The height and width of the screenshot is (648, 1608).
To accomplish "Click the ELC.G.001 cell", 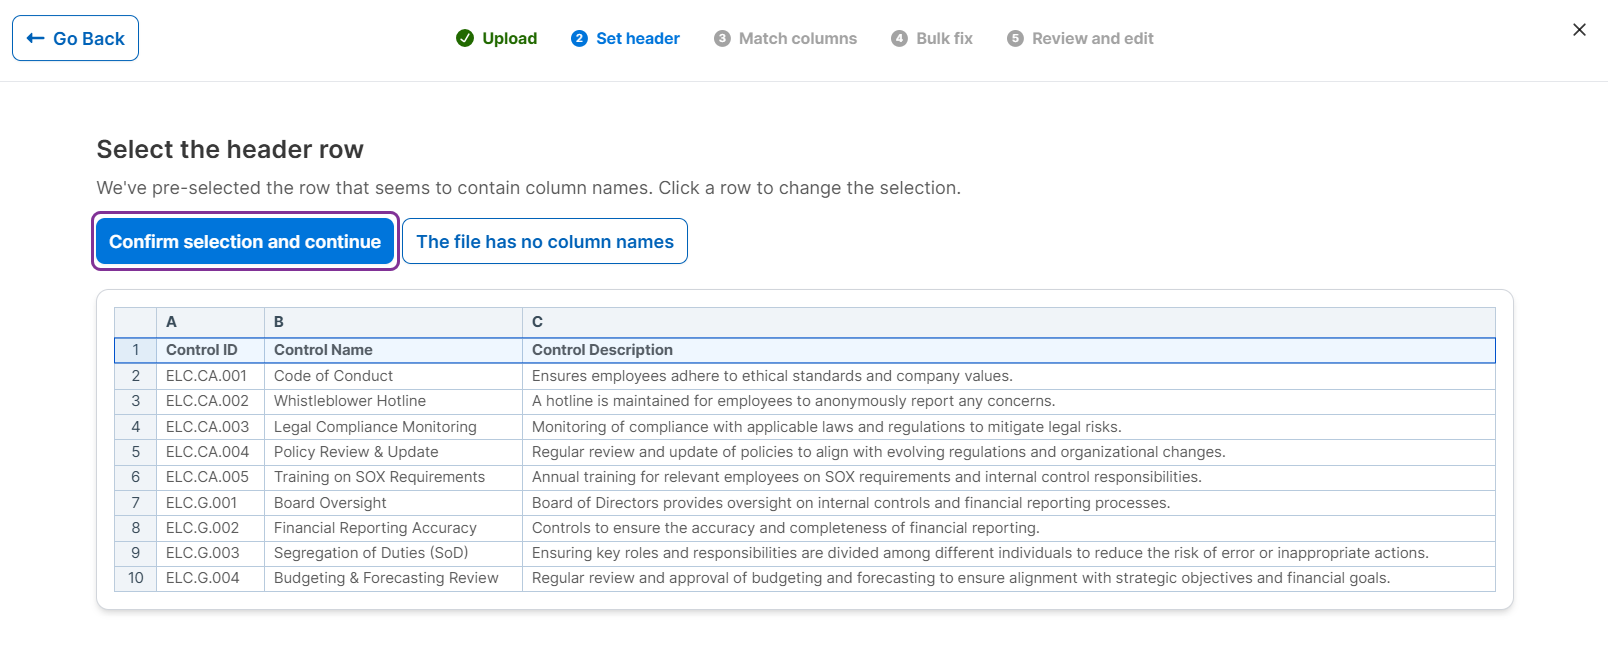I will point(211,503).
